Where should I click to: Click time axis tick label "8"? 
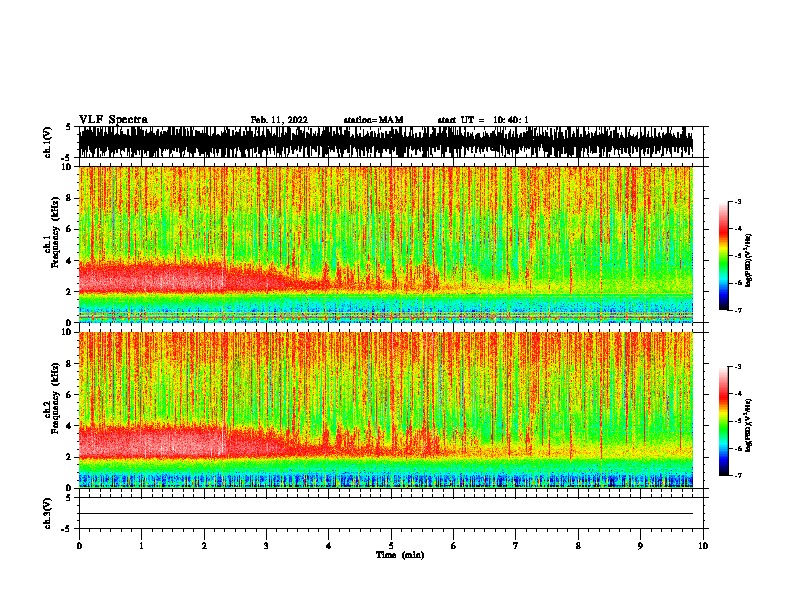[578, 546]
